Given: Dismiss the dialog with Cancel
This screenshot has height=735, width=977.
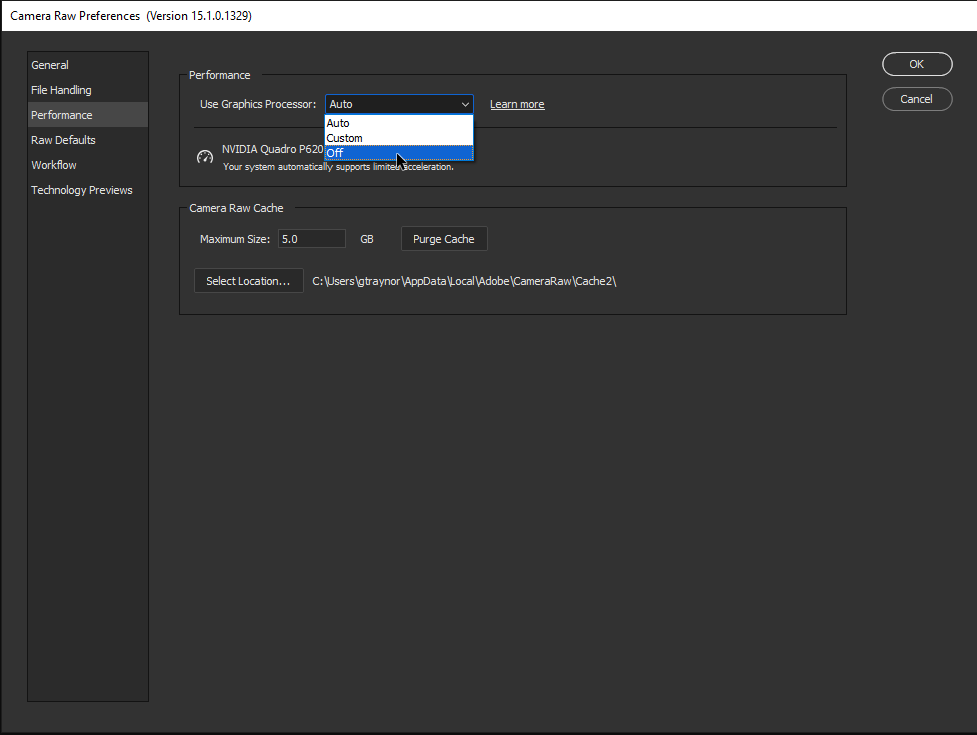Looking at the screenshot, I should 916,98.
